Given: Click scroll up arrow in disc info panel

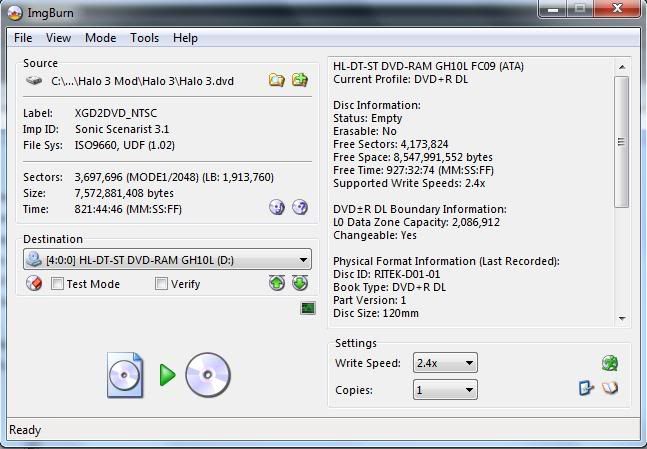Looking at the screenshot, I should click(622, 67).
